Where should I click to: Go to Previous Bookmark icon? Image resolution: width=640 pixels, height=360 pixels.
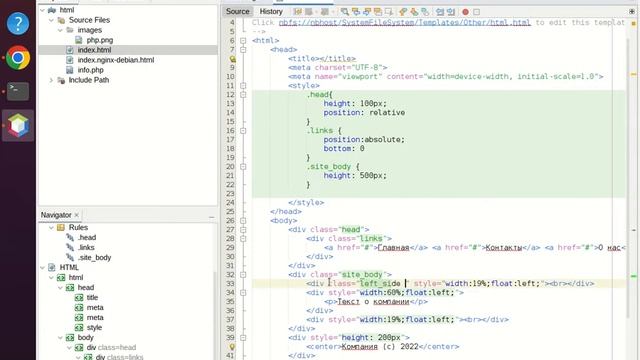(x=403, y=12)
